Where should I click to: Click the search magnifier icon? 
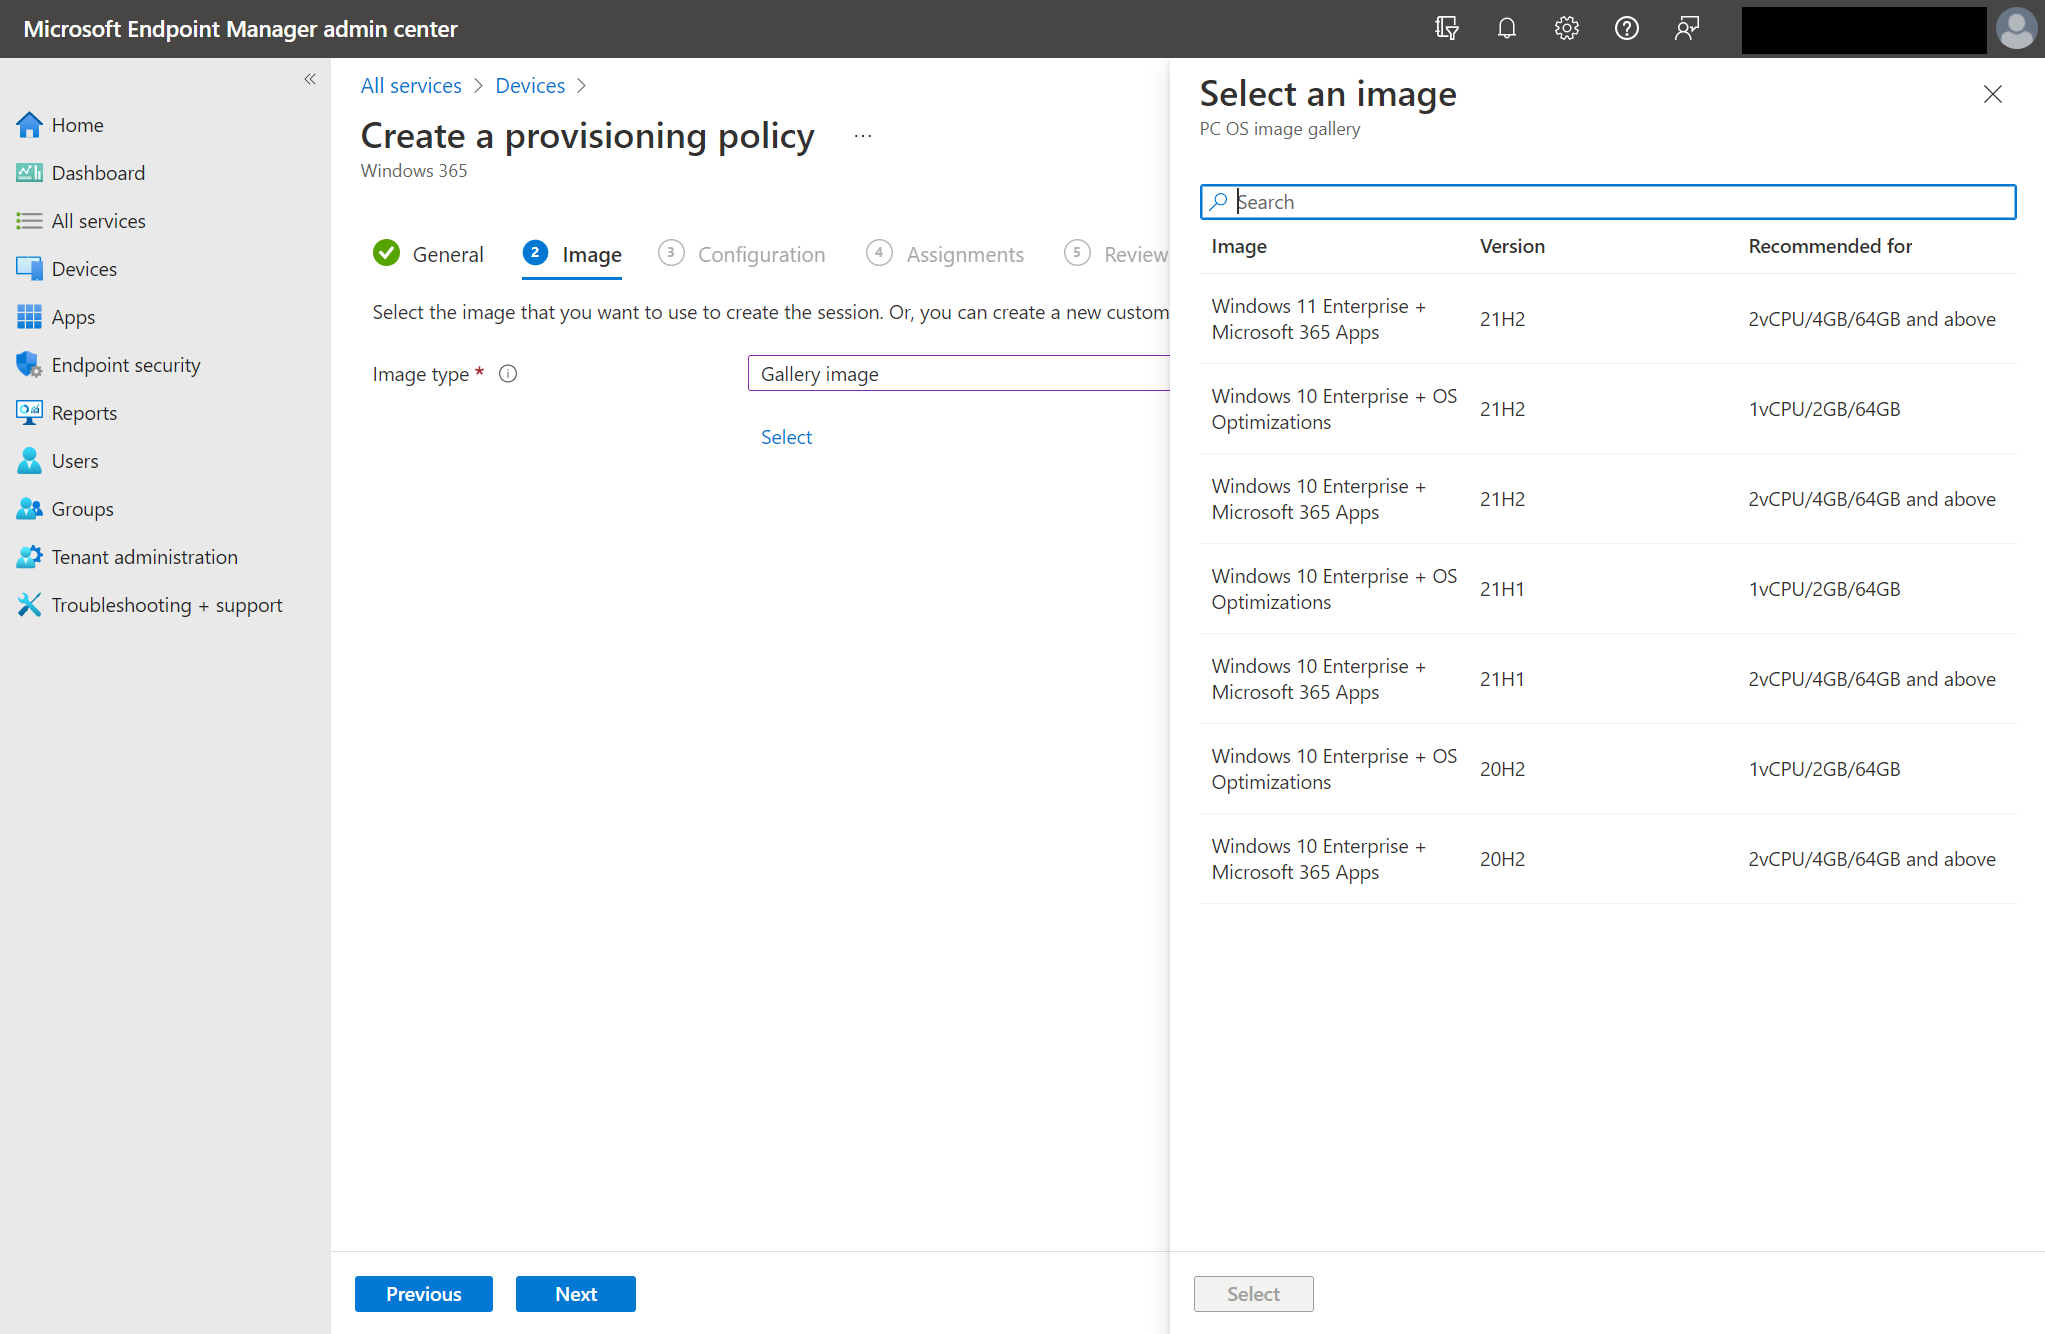[x=1218, y=202]
